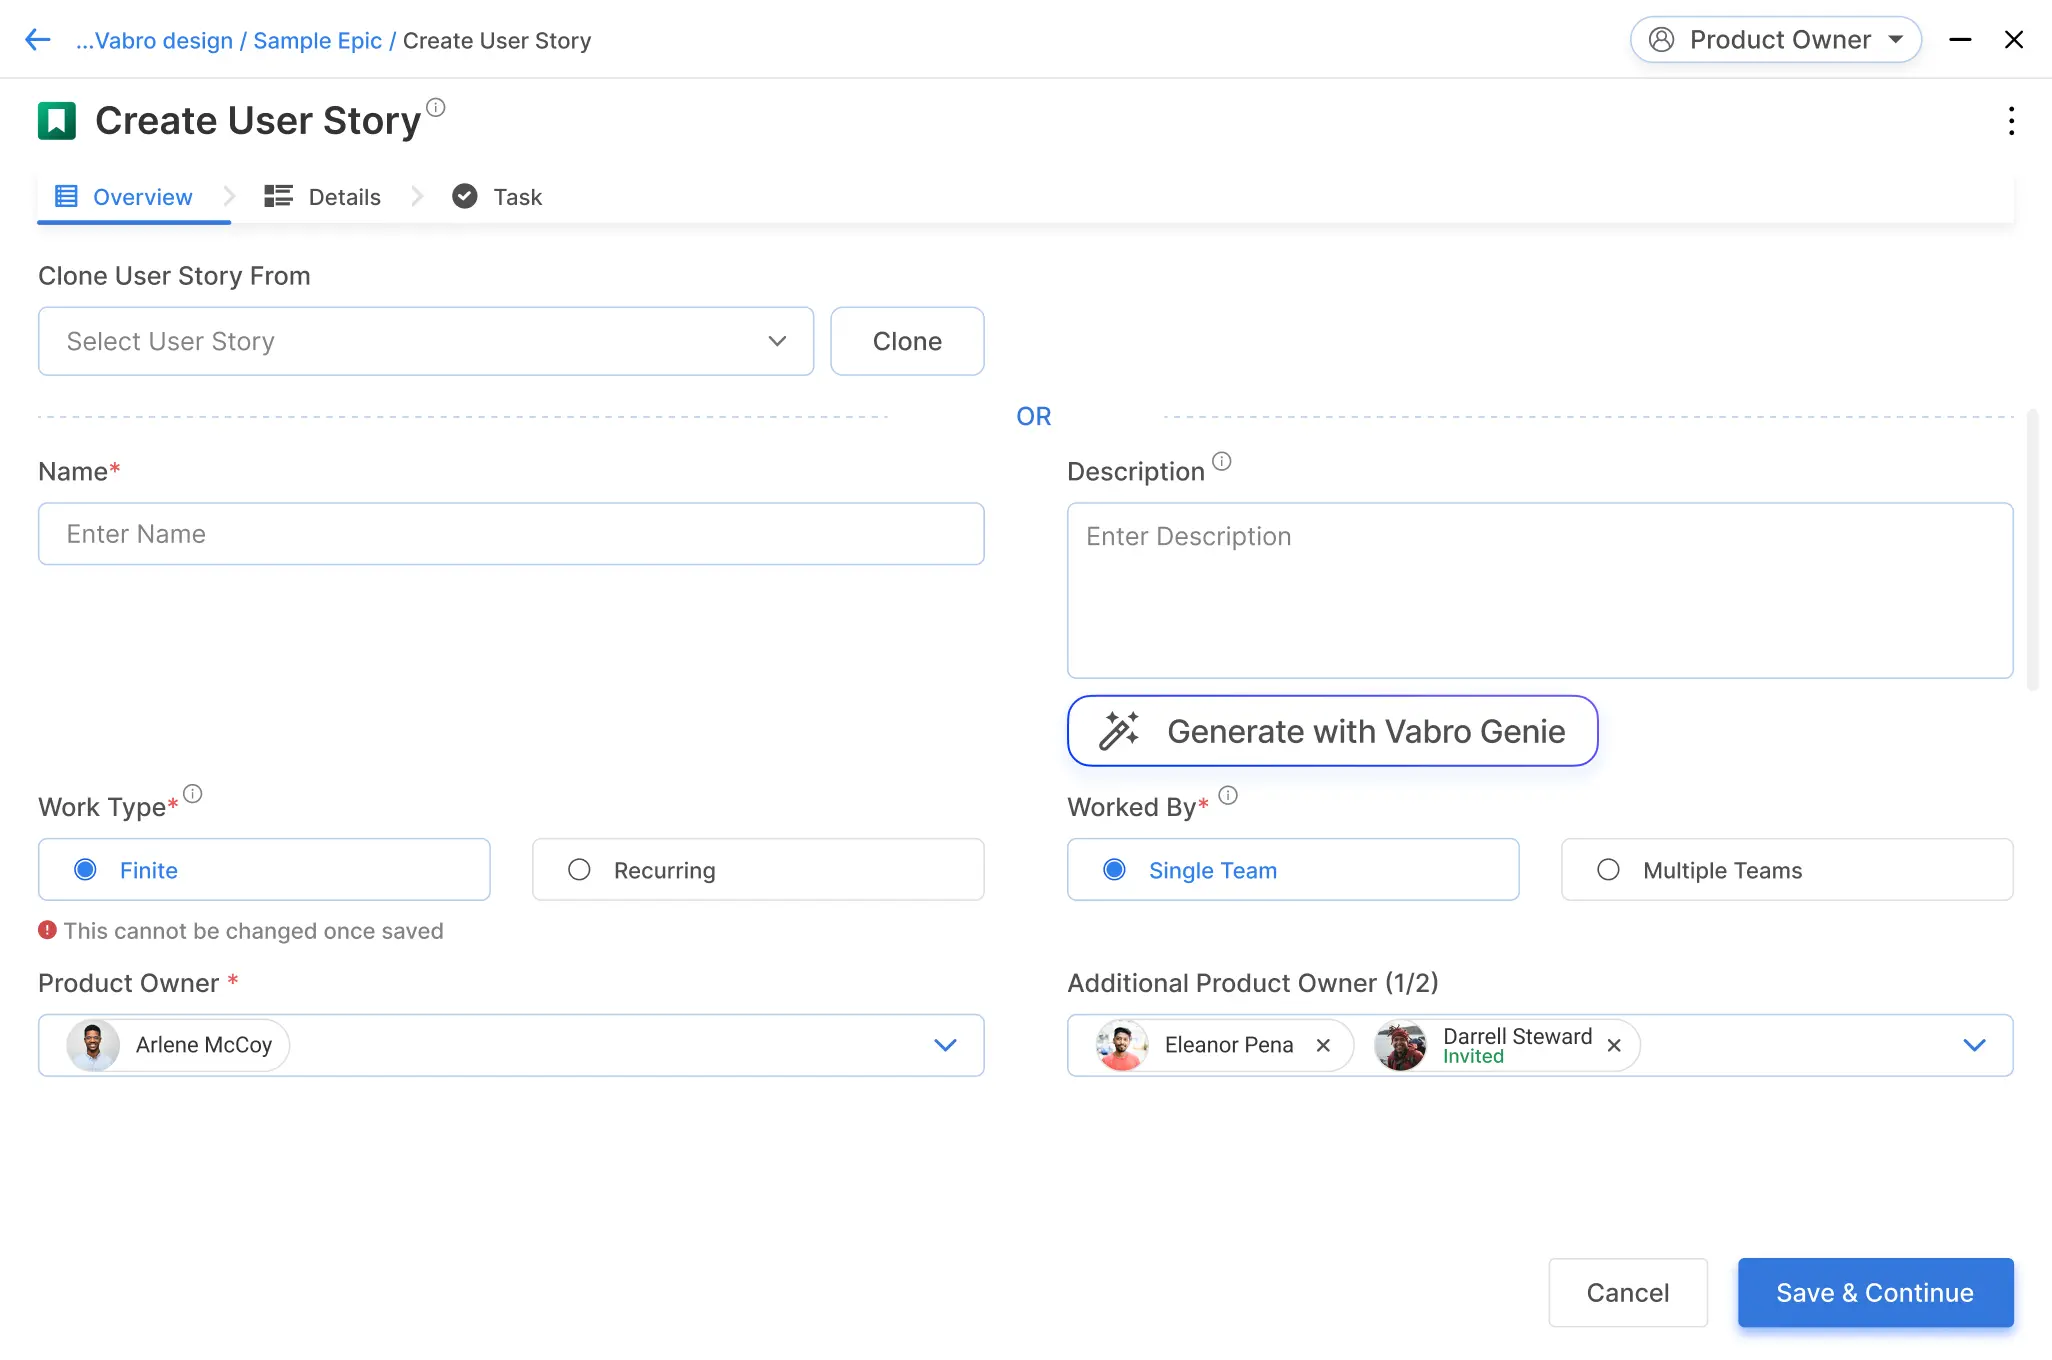
Task: Click the magic wand Genie icon
Action: (1119, 731)
